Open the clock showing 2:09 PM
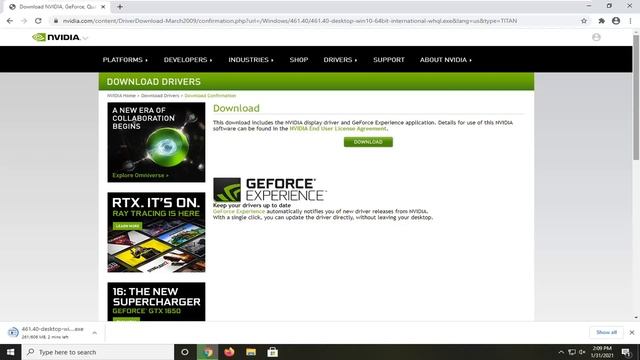 click(602, 352)
